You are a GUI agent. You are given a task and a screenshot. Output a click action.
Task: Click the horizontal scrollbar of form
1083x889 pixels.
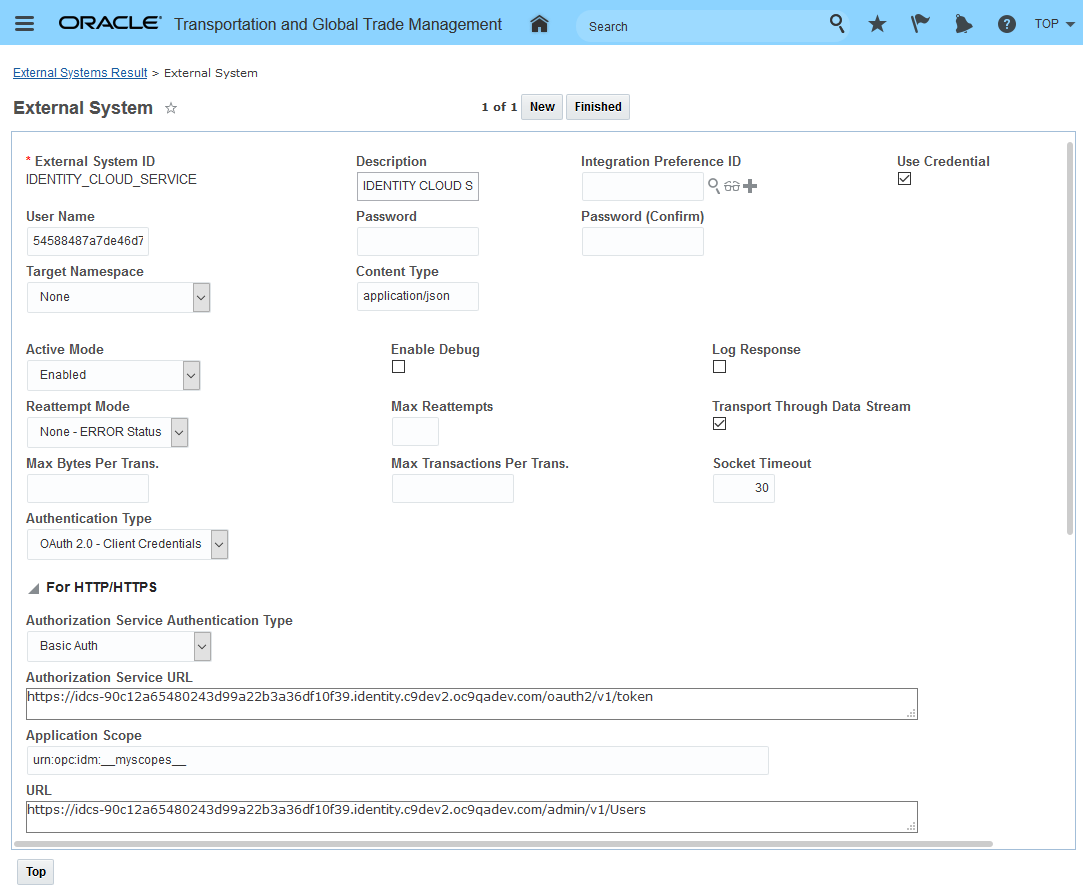503,844
